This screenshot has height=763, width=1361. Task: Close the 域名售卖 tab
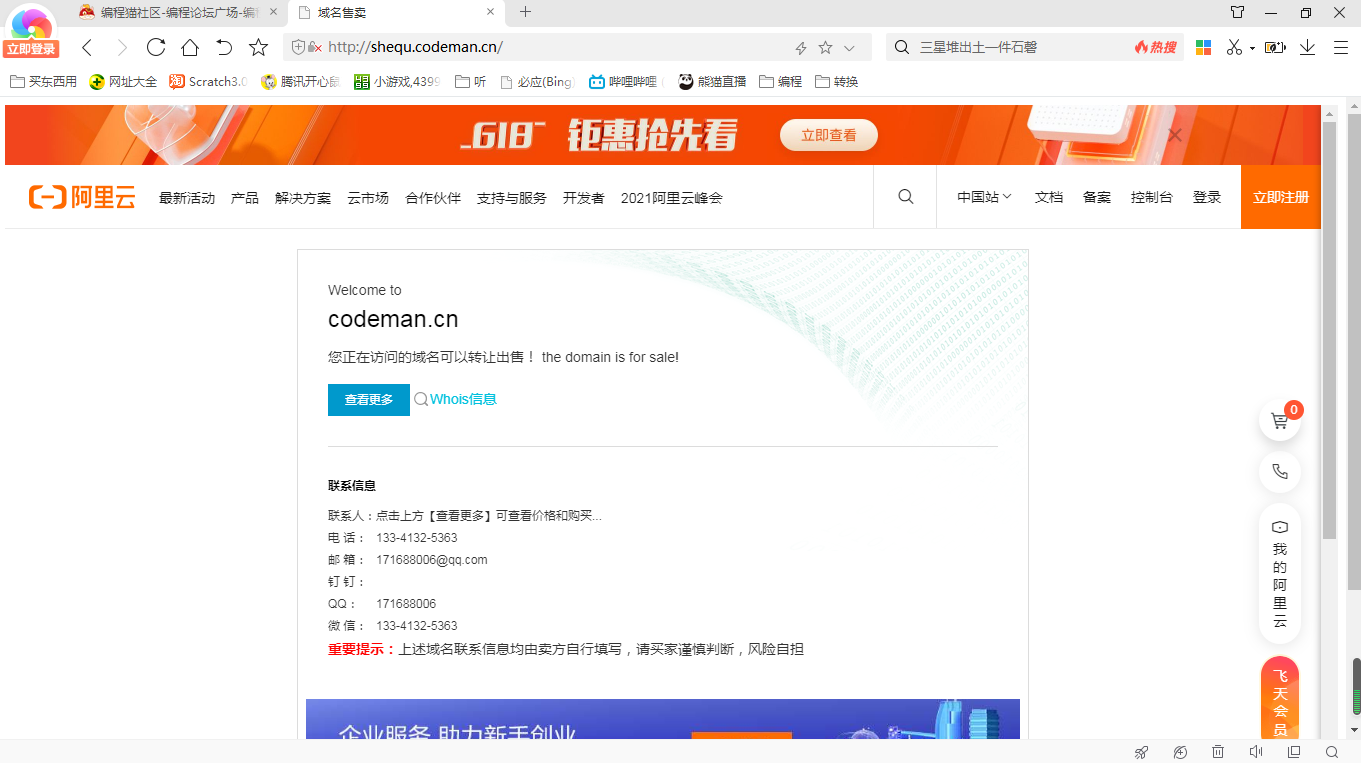click(490, 12)
